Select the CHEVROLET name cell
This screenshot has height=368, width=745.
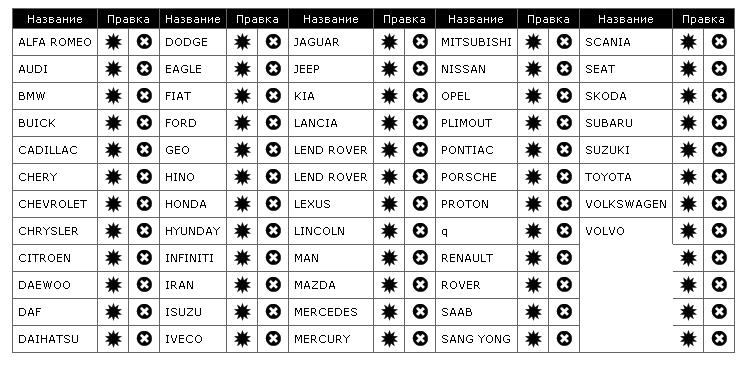click(55, 204)
